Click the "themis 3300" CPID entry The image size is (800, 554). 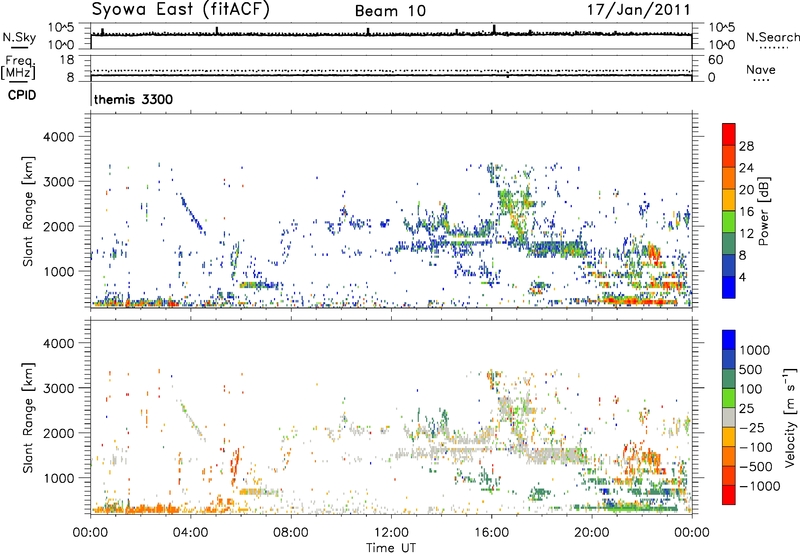[133, 99]
